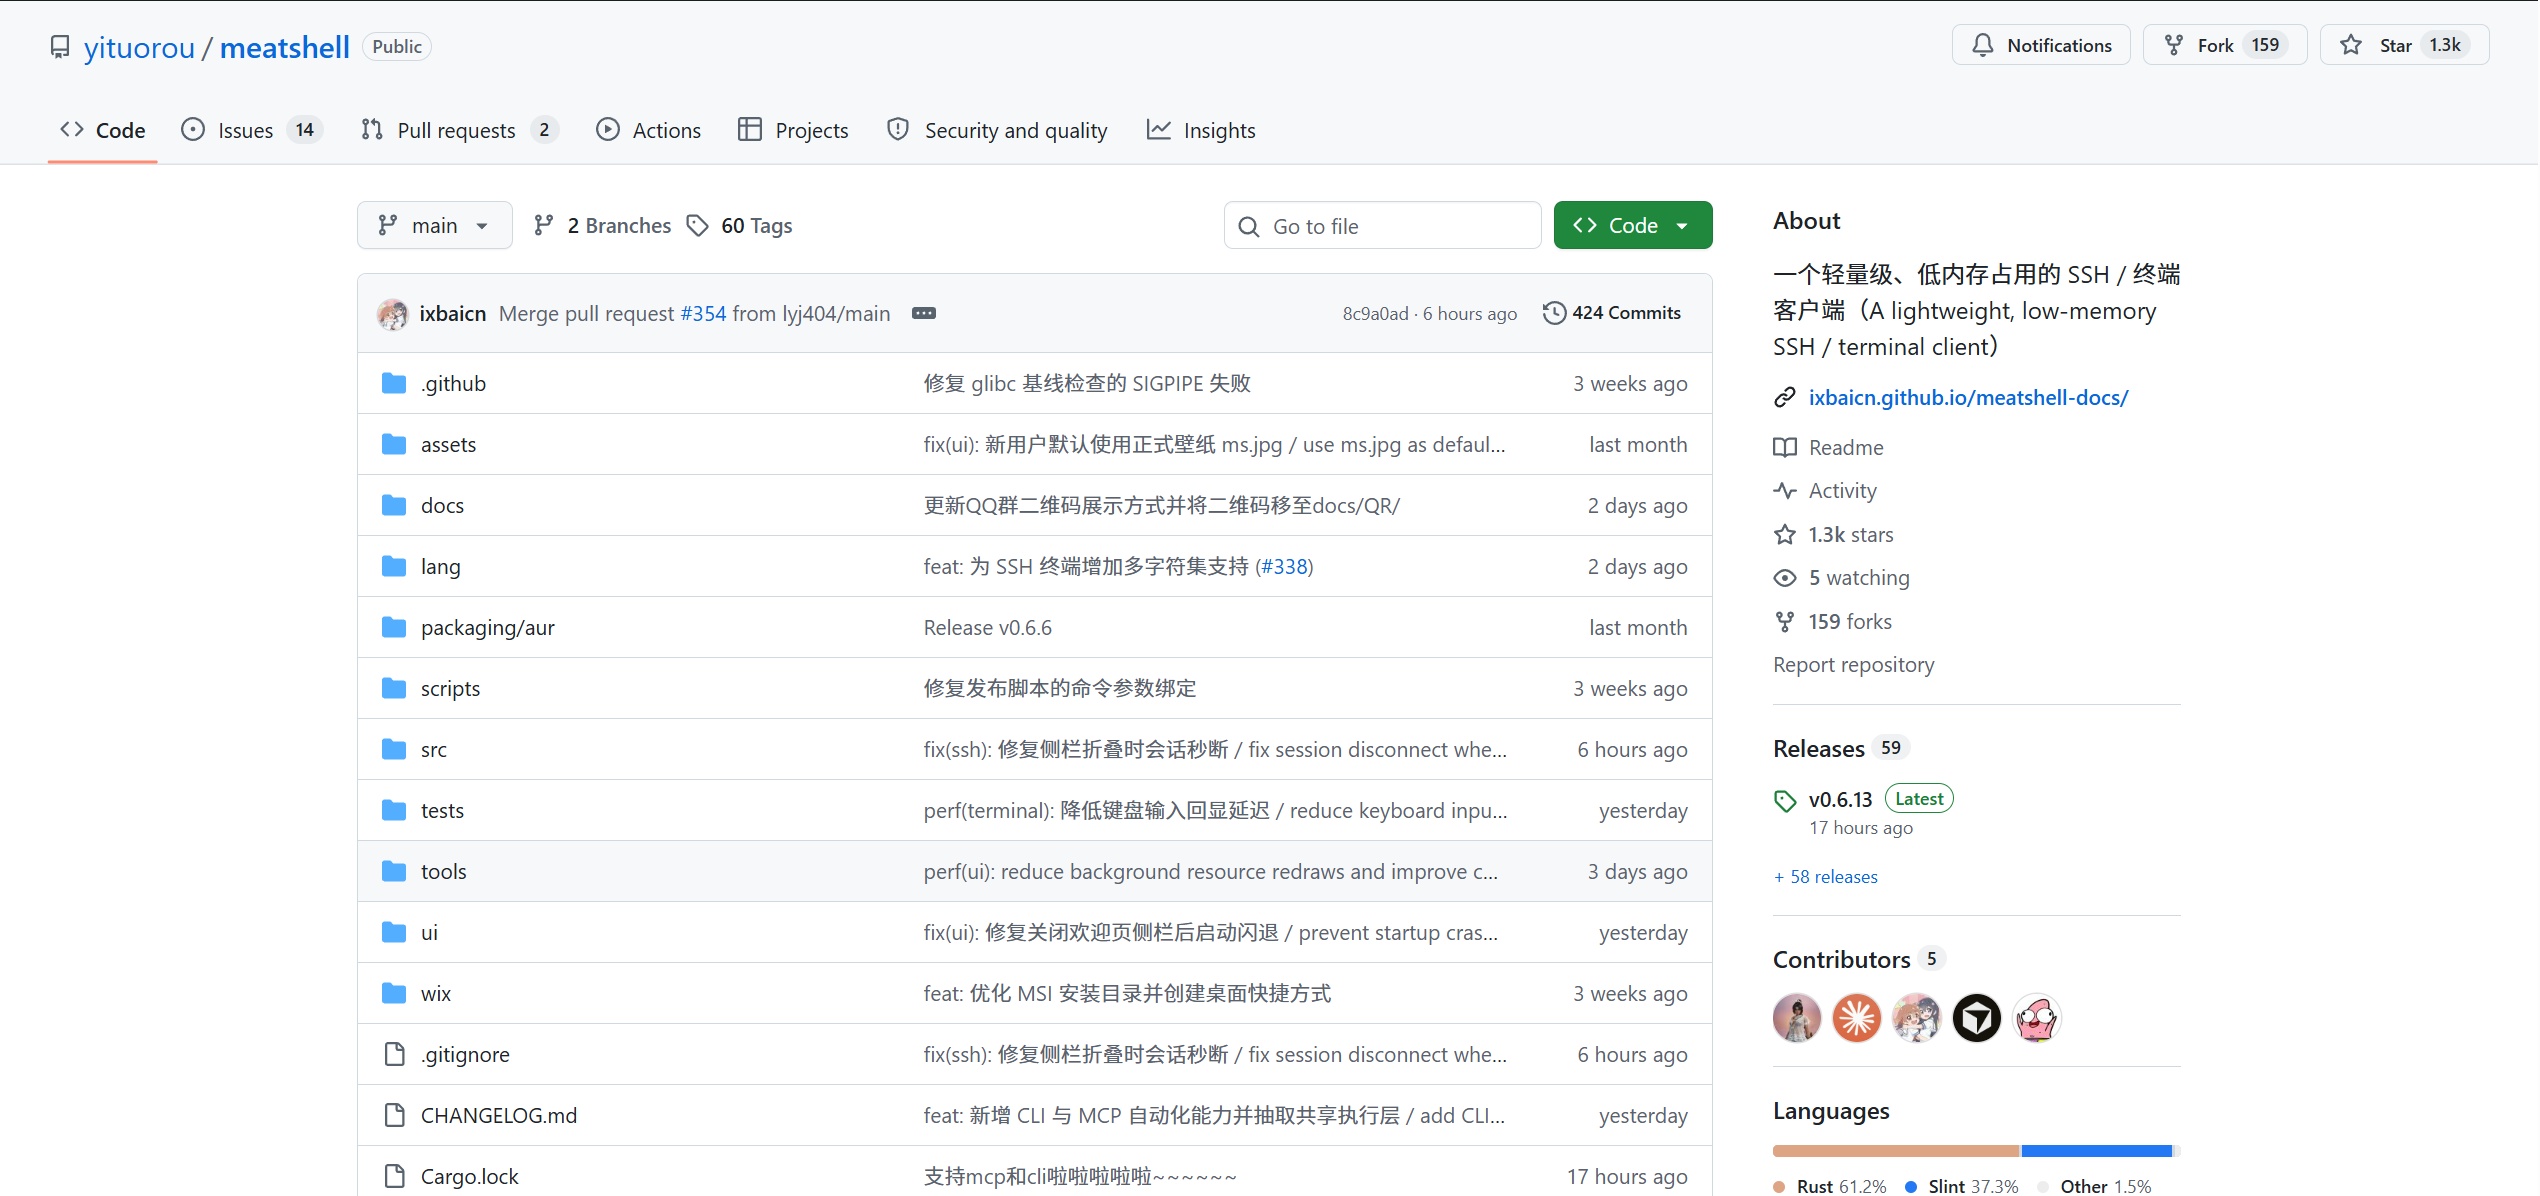The image size is (2540, 1196).
Task: Open the v0.6.13 latest release
Action: [x=1840, y=800]
